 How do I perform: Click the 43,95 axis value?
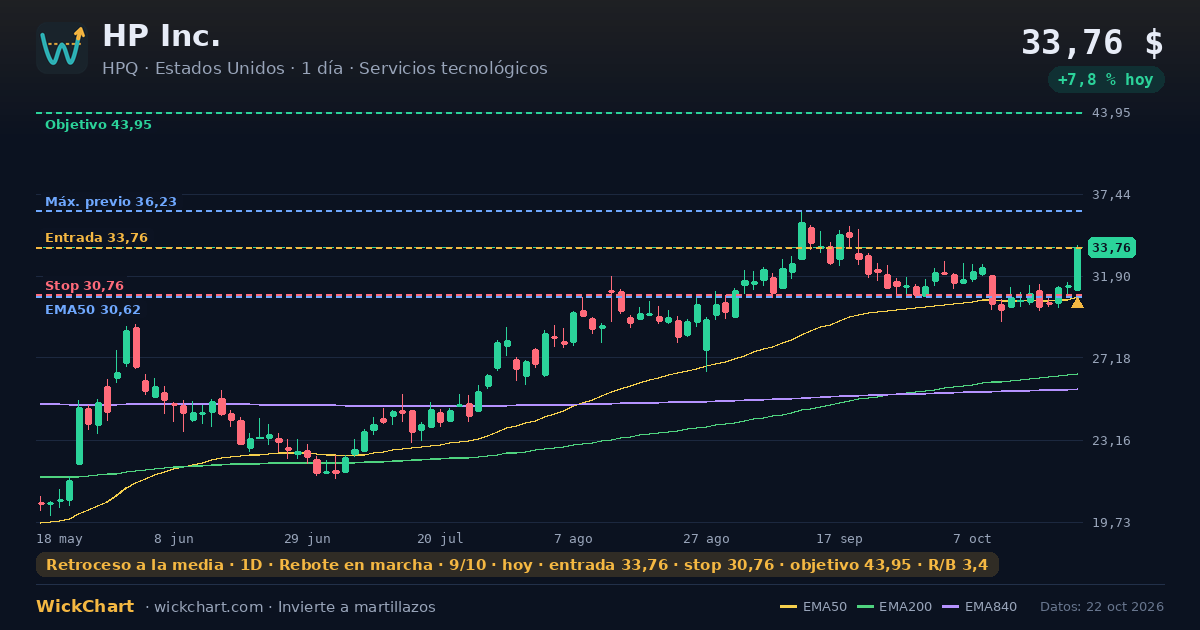(1111, 113)
